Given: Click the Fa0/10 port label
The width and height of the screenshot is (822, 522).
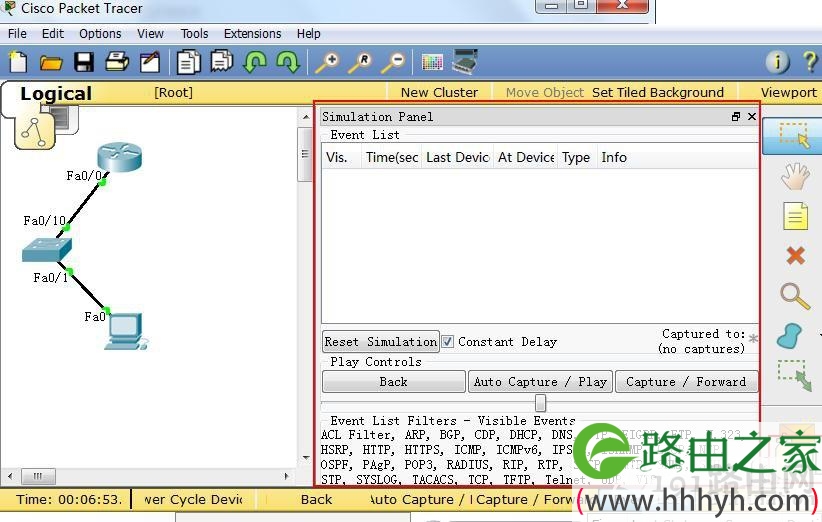Looking at the screenshot, I should coord(45,221).
